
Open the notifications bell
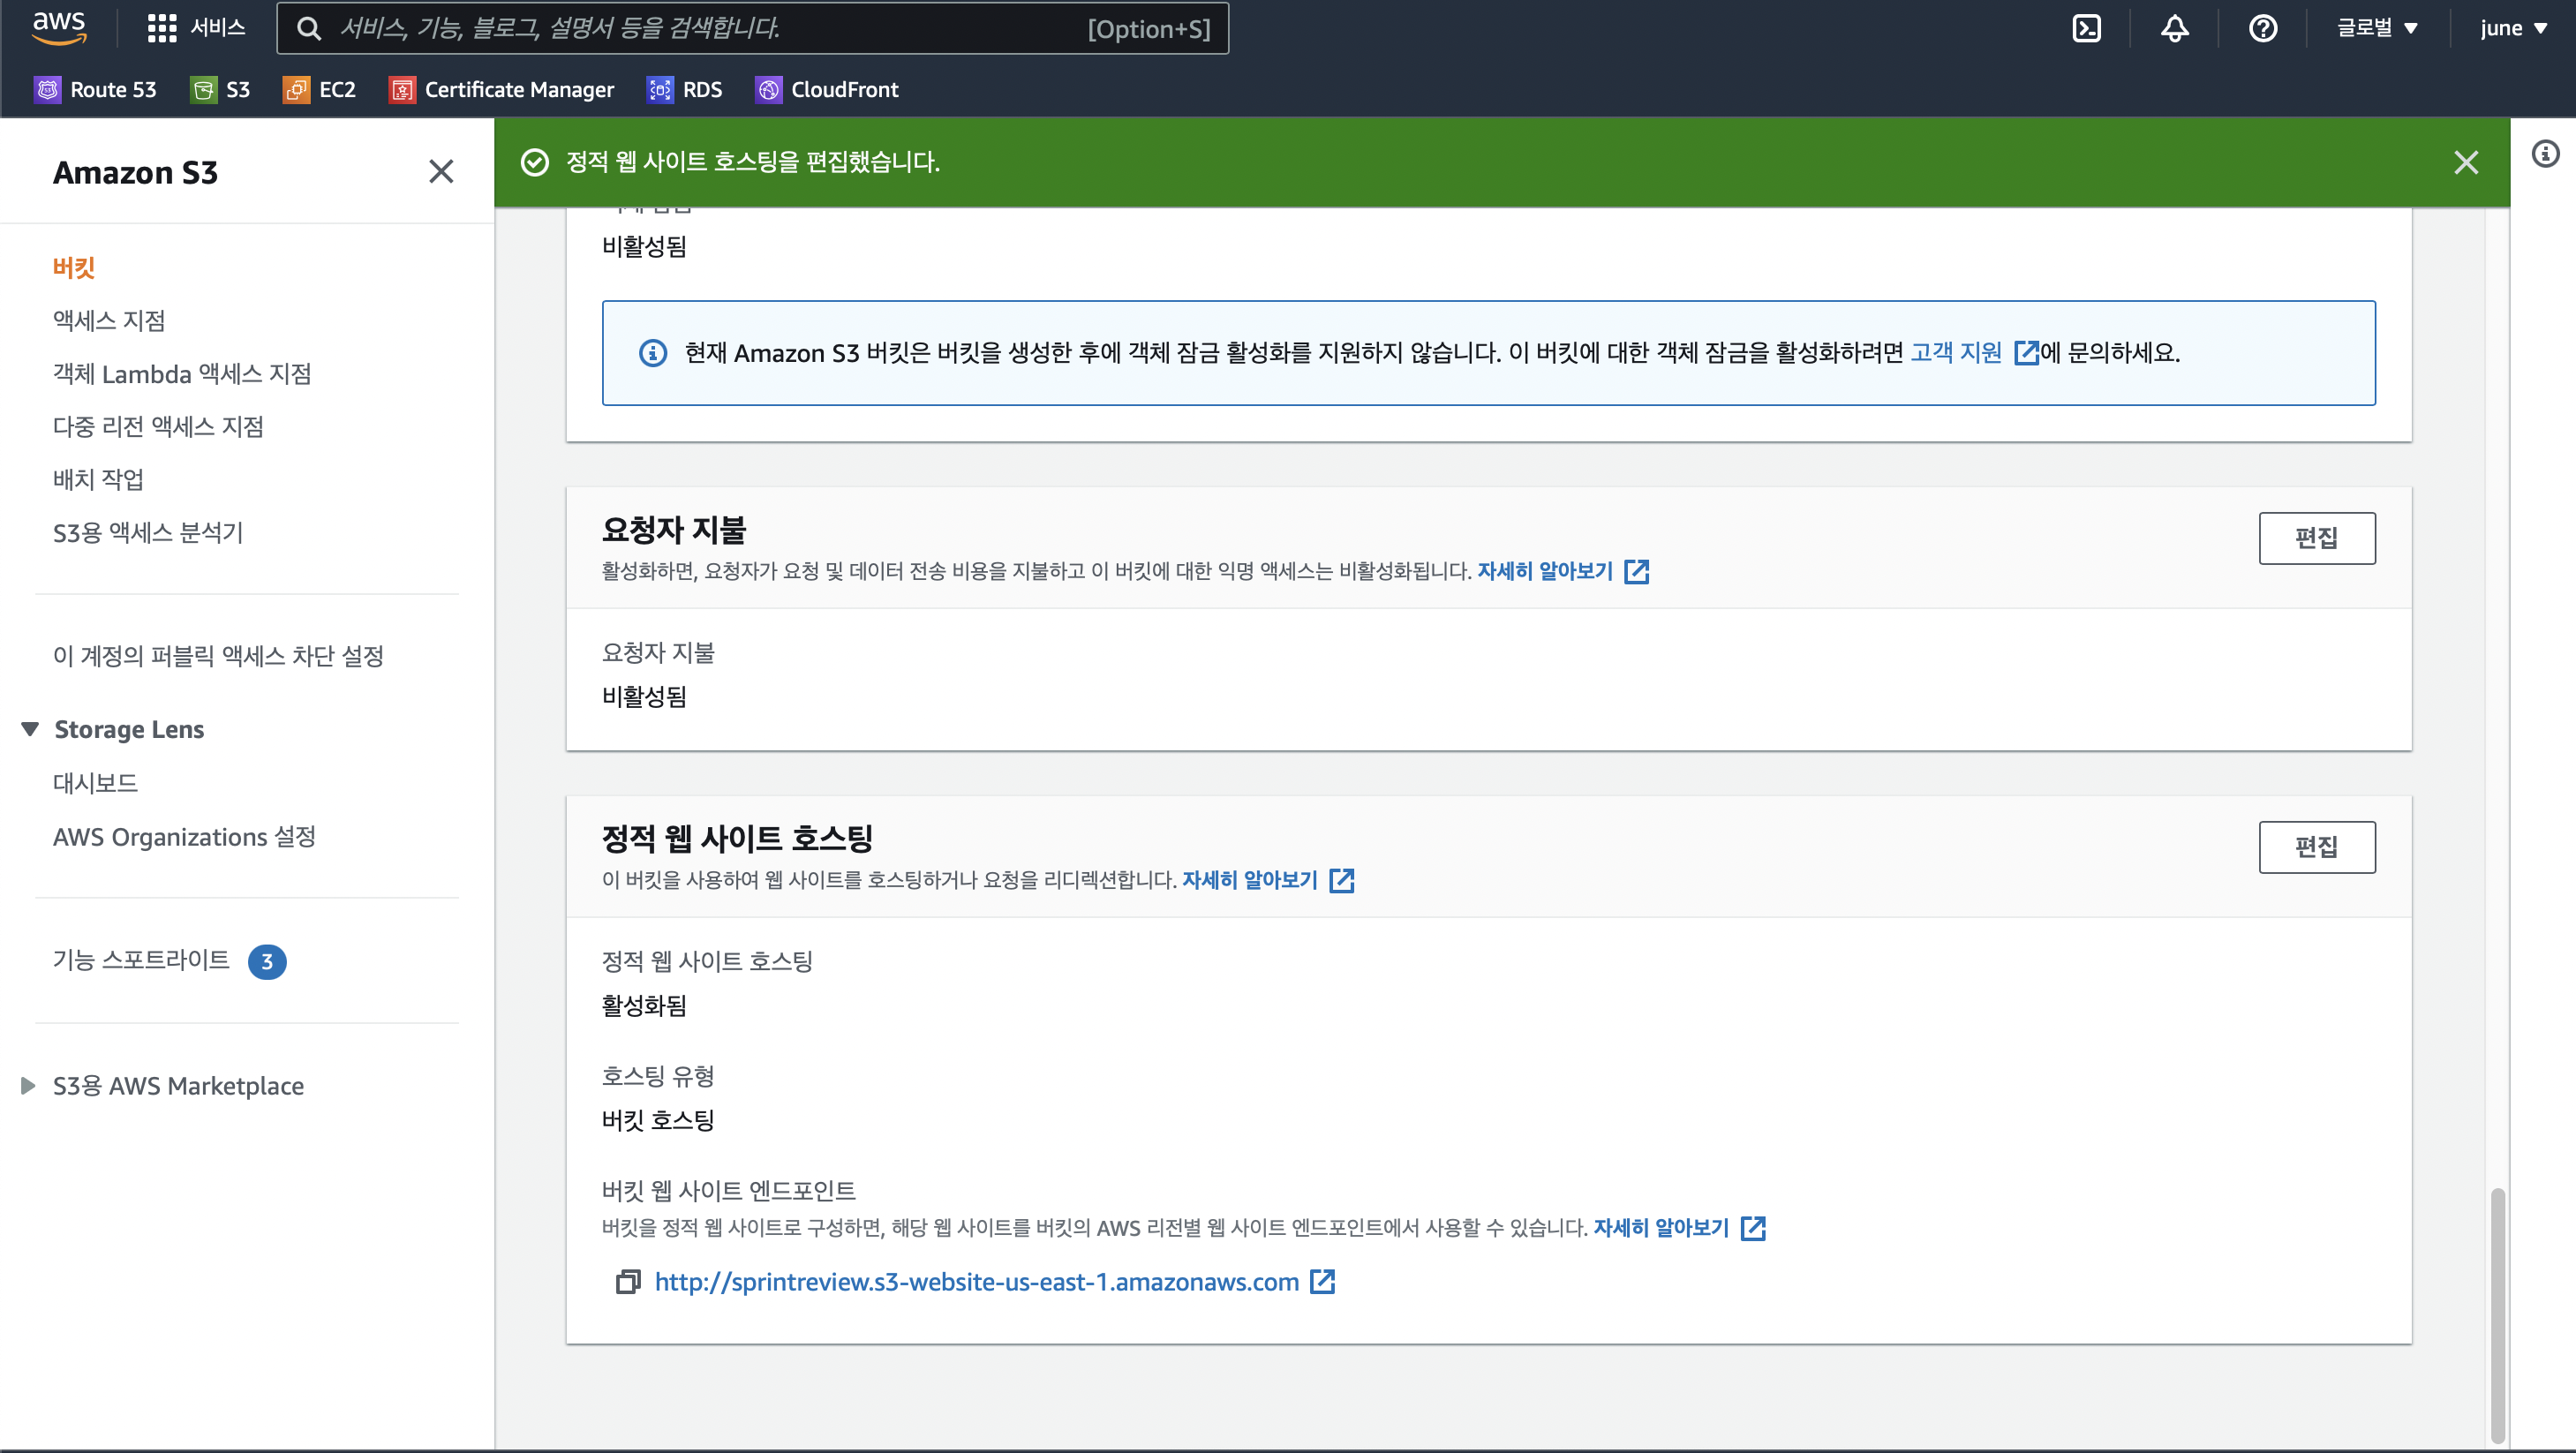[x=2175, y=28]
